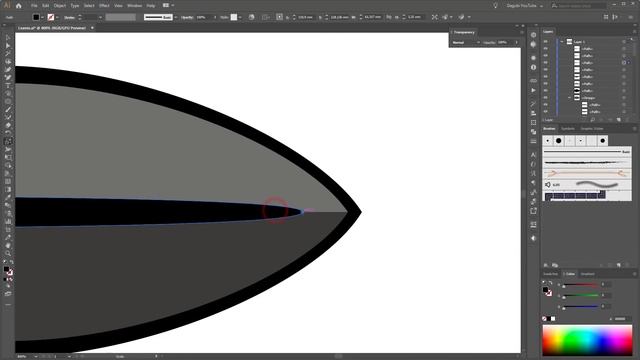Open the Brush Definition dropdown

(176, 17)
